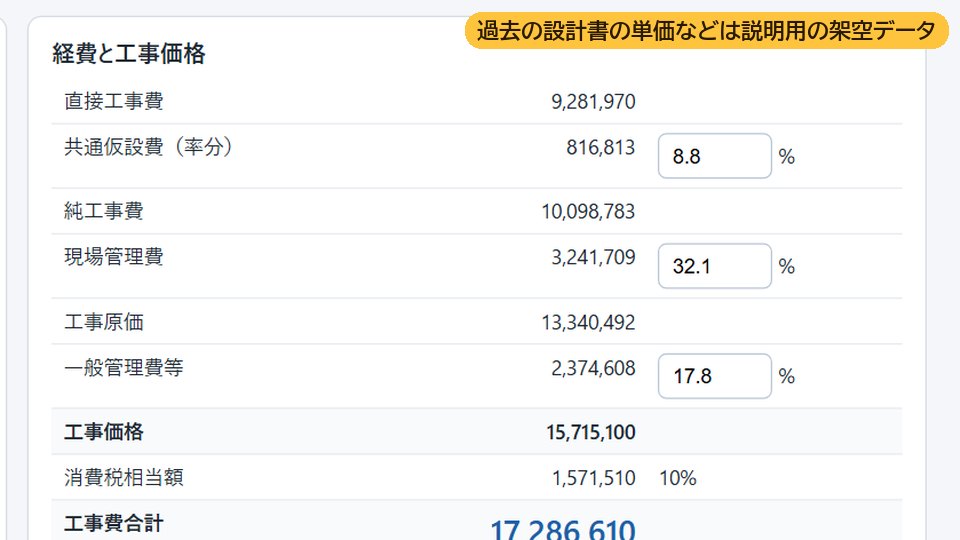The height and width of the screenshot is (540, 960).
Task: Click the bold 工事価格 label
Action: tap(103, 432)
